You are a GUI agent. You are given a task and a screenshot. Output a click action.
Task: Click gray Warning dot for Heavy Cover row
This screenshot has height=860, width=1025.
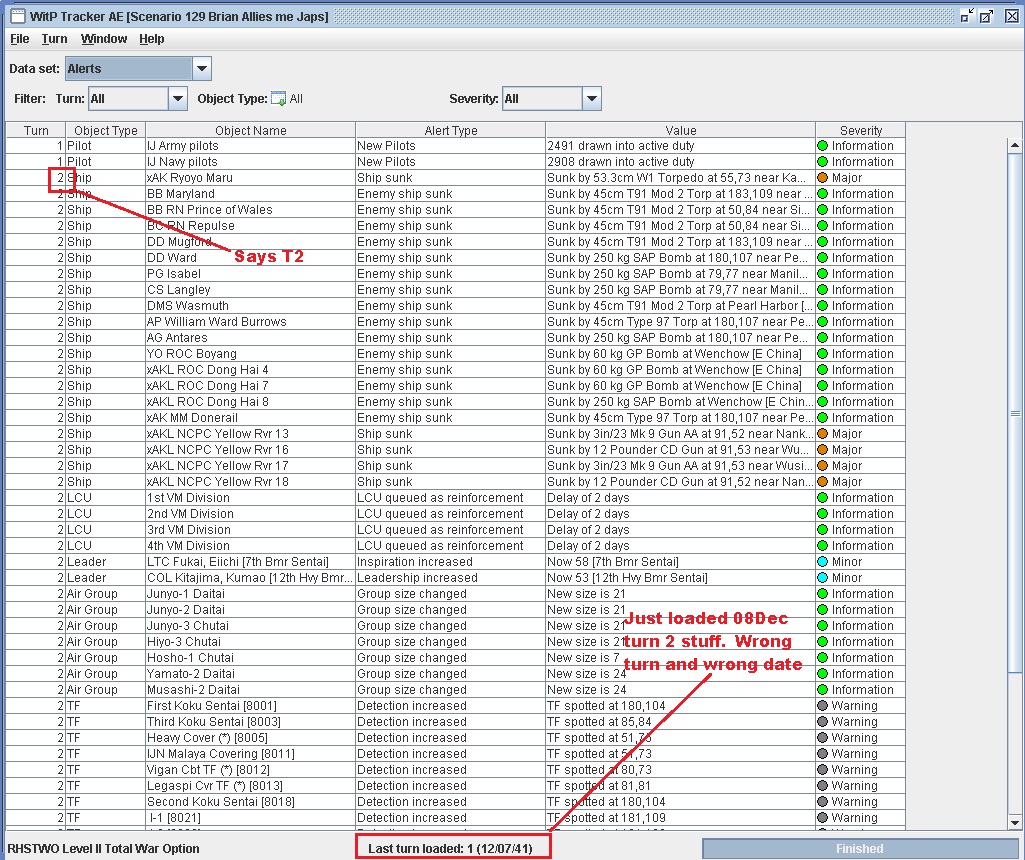tap(822, 738)
